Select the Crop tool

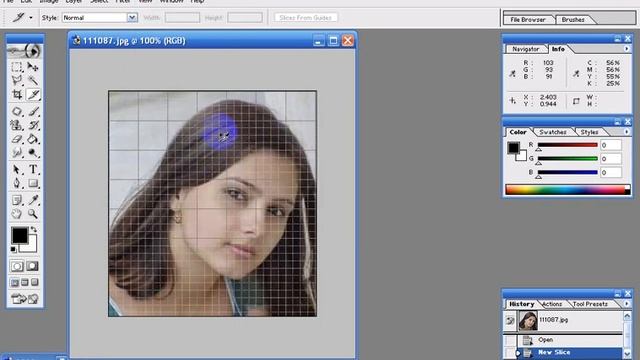[17, 95]
